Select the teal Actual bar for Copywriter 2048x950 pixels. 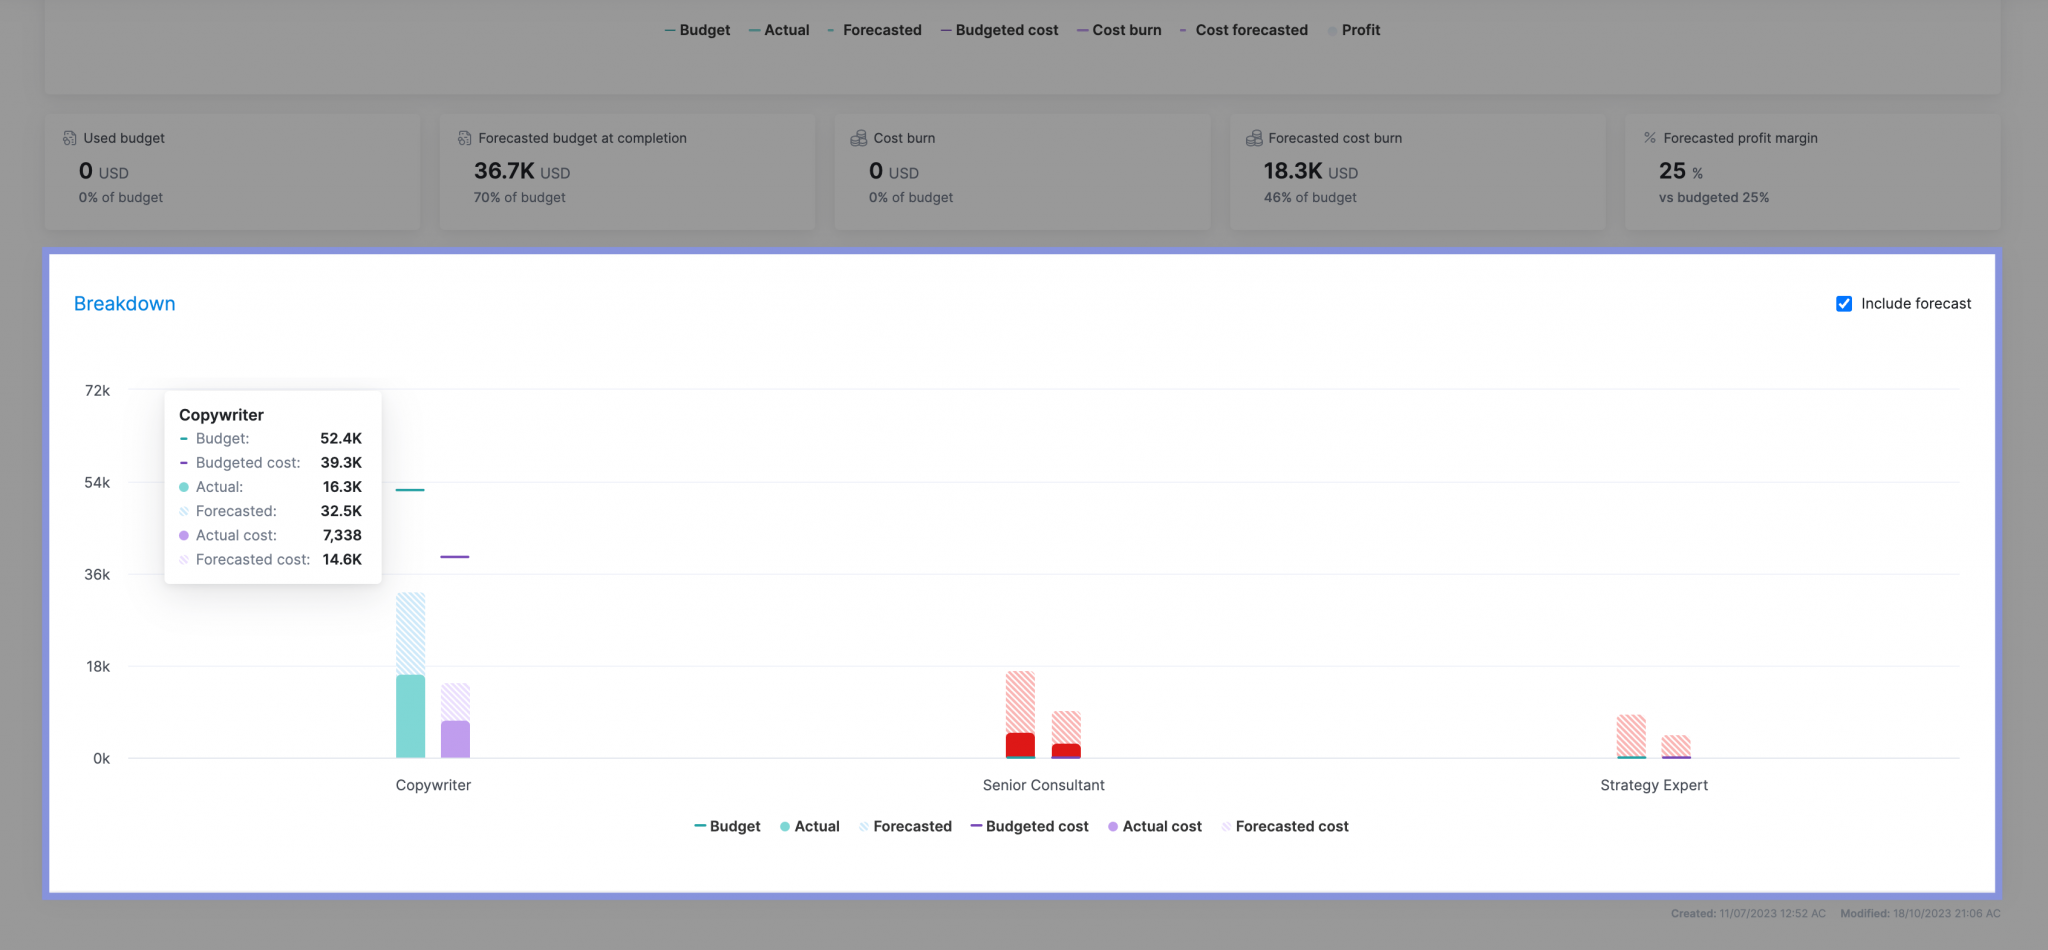pyautogui.click(x=412, y=715)
